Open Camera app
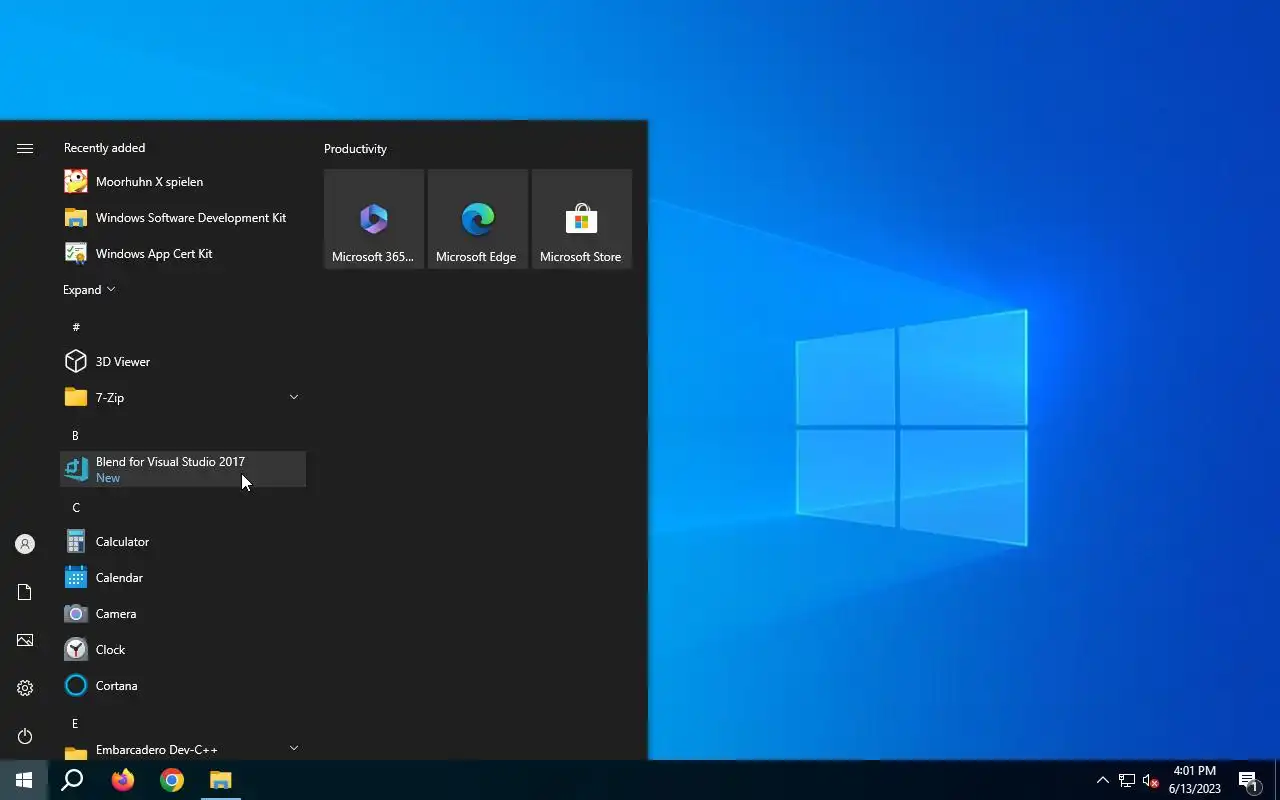This screenshot has height=800, width=1280. 183,614
